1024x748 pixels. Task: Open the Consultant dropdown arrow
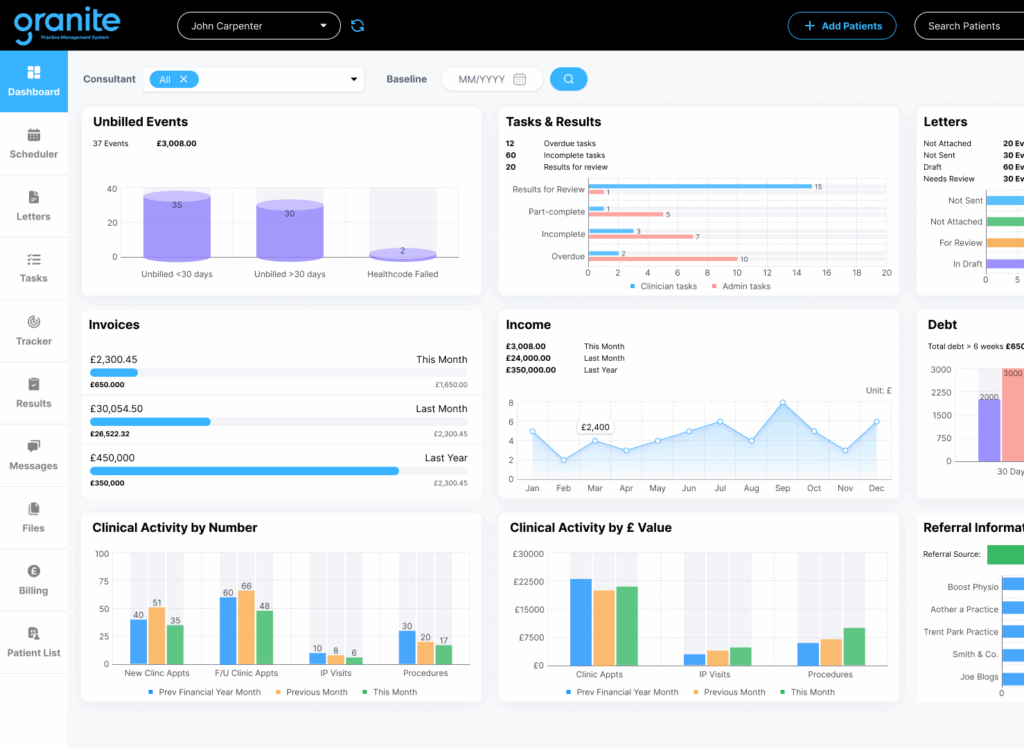[x=354, y=80]
